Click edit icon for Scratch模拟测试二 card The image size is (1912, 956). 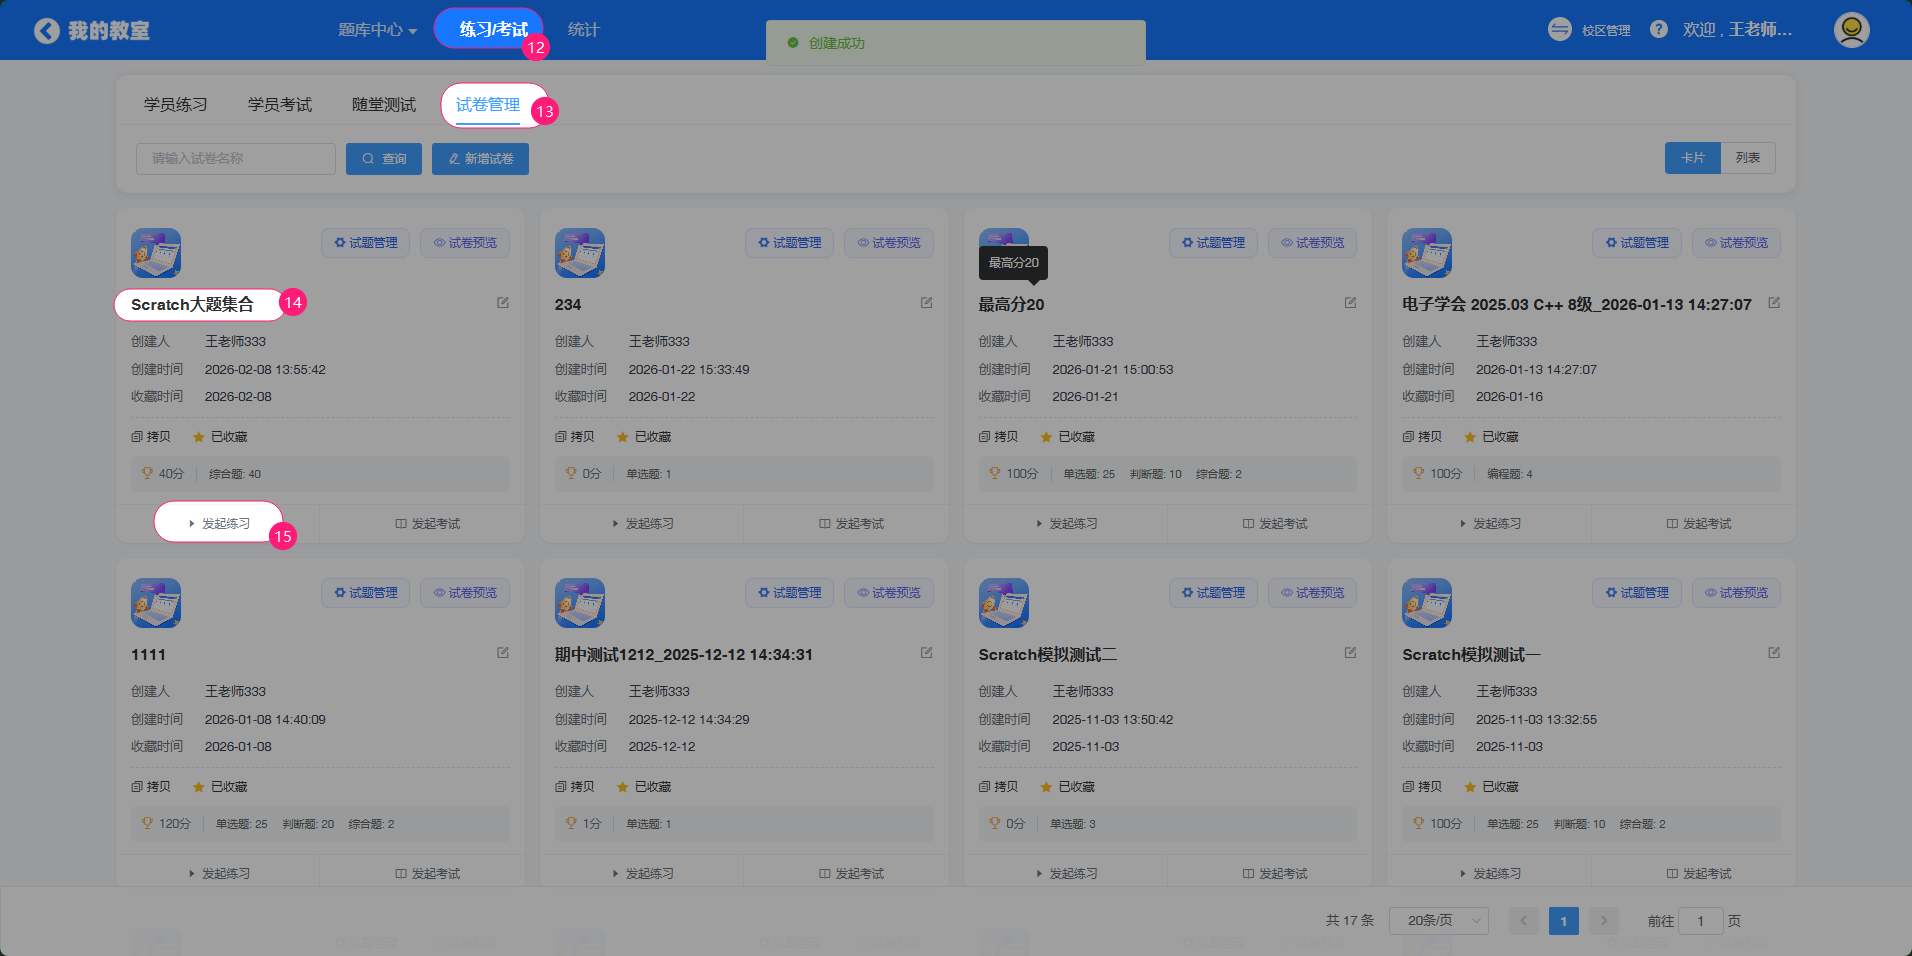click(1350, 653)
